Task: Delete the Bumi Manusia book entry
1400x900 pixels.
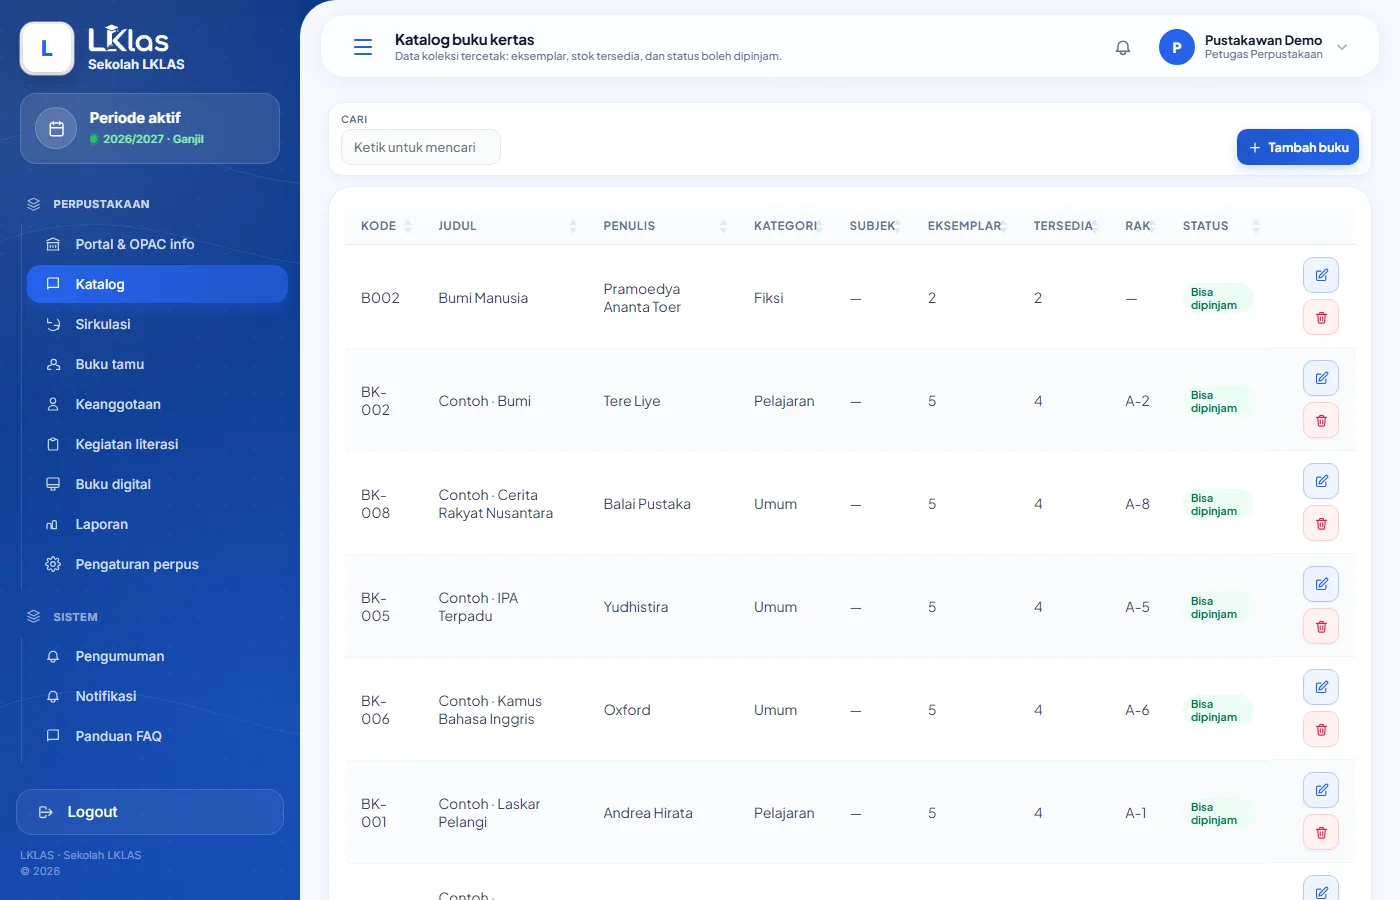Action: click(x=1321, y=318)
